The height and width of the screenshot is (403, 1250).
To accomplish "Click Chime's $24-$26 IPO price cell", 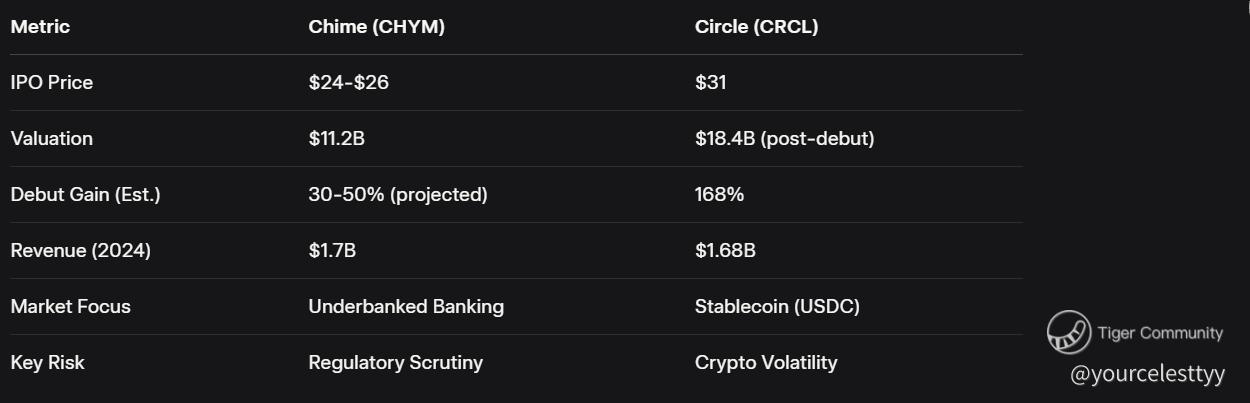I will pyautogui.click(x=348, y=83).
